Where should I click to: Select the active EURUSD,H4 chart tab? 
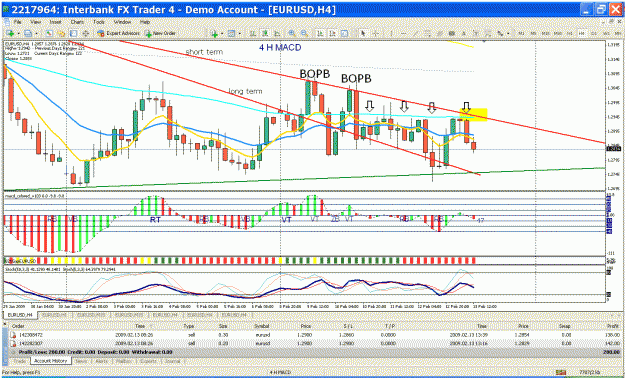pyautogui.click(x=20, y=315)
